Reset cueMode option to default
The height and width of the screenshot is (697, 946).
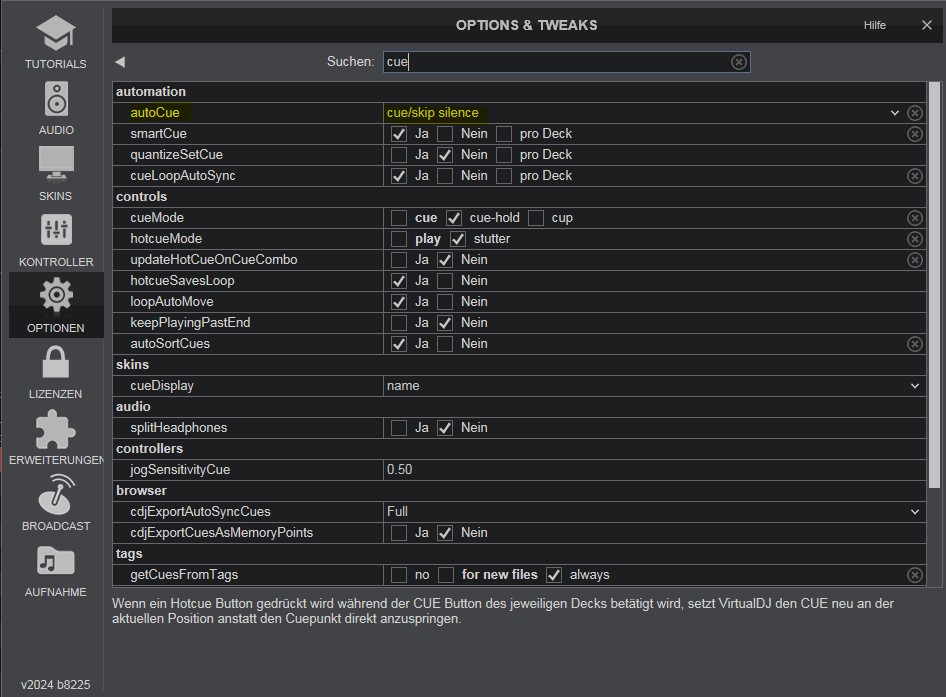[915, 218]
